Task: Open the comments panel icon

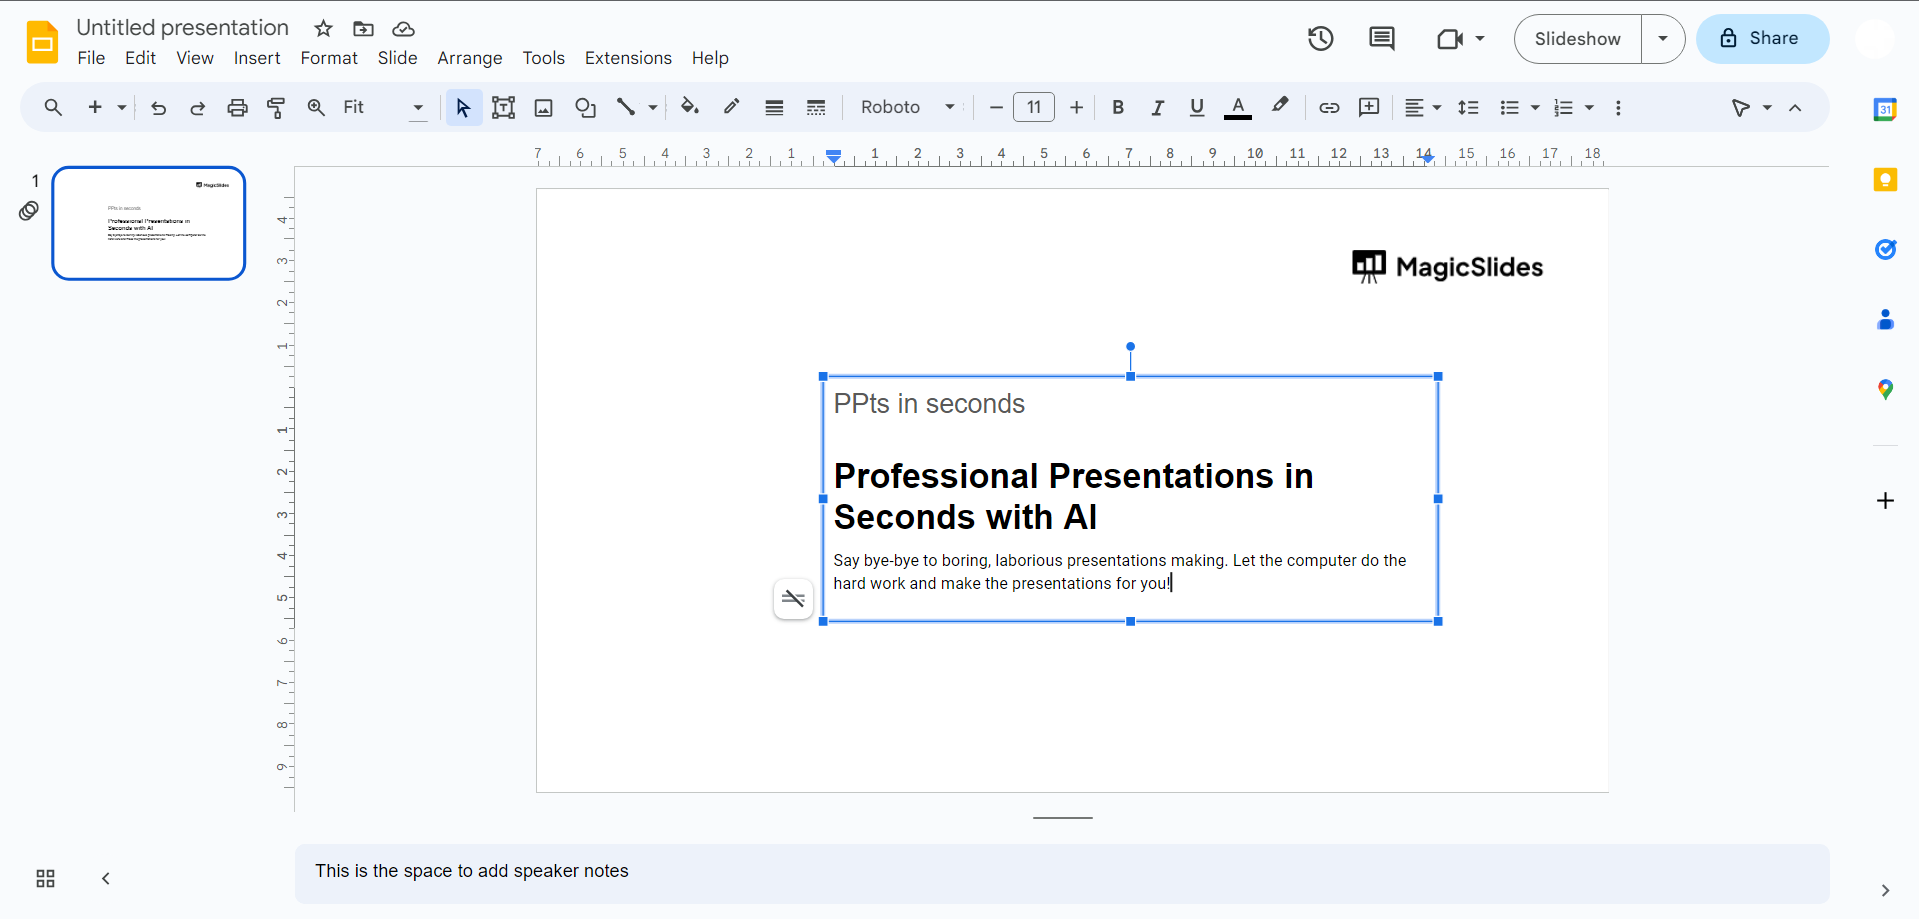Action: (1381, 39)
